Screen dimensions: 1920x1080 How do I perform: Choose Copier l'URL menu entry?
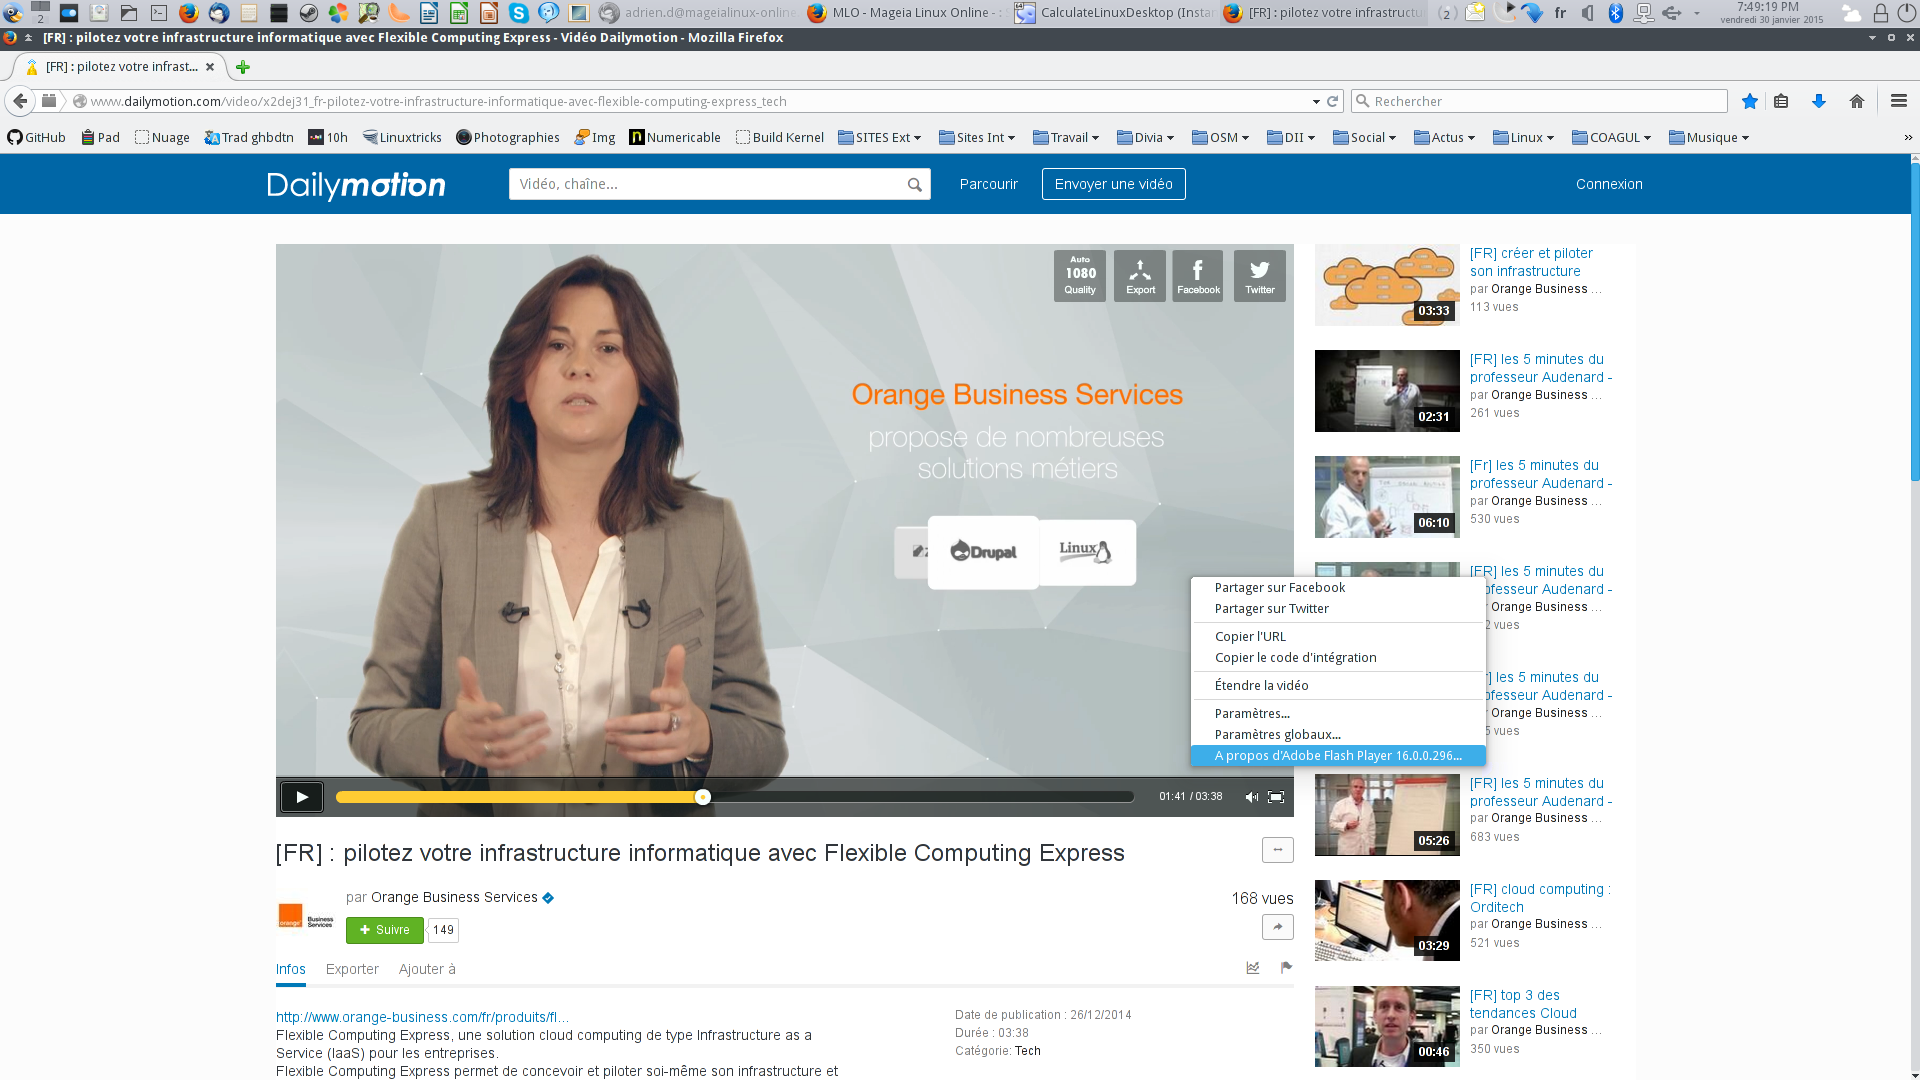click(1338, 637)
